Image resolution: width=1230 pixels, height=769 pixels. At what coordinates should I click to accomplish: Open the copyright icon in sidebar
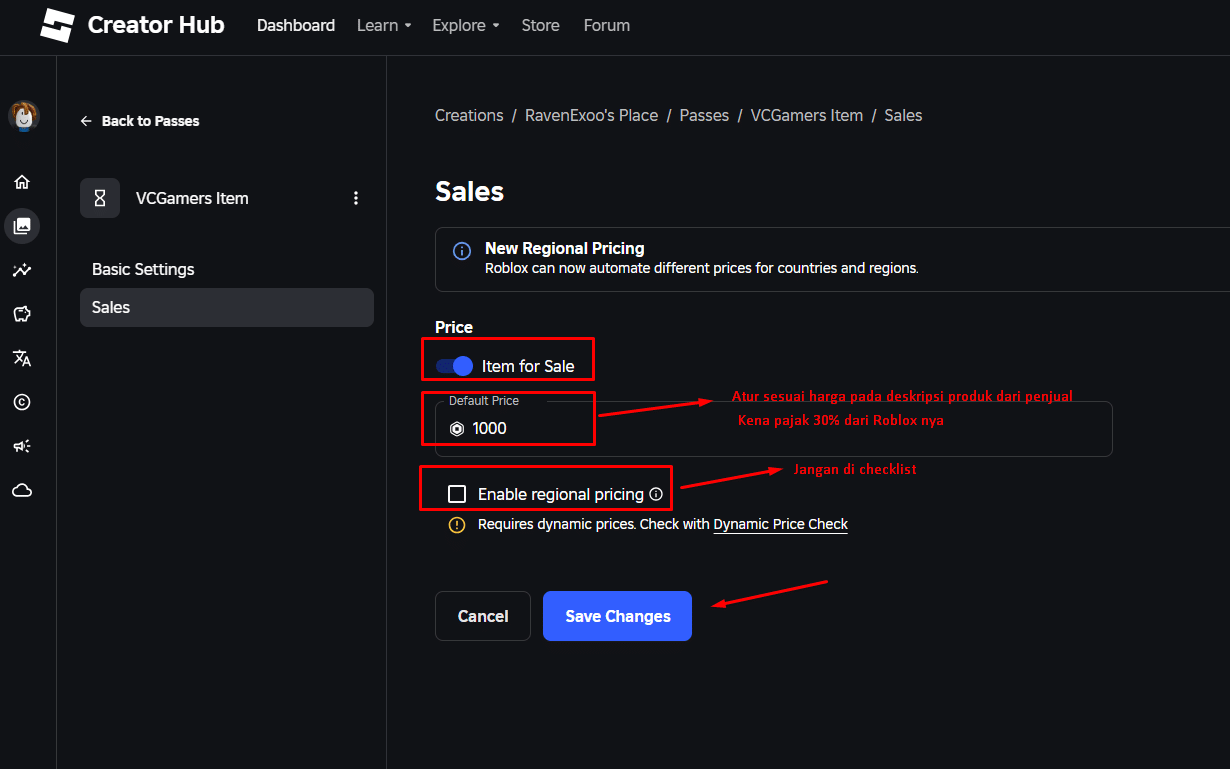[22, 402]
